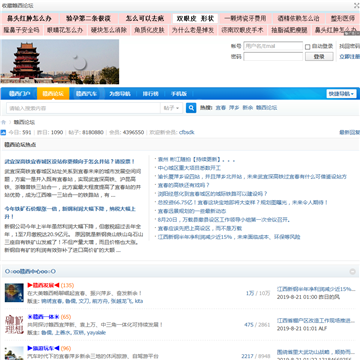Click the 找回密码 link
The width and height of the screenshot is (360, 360).
pos(349,46)
